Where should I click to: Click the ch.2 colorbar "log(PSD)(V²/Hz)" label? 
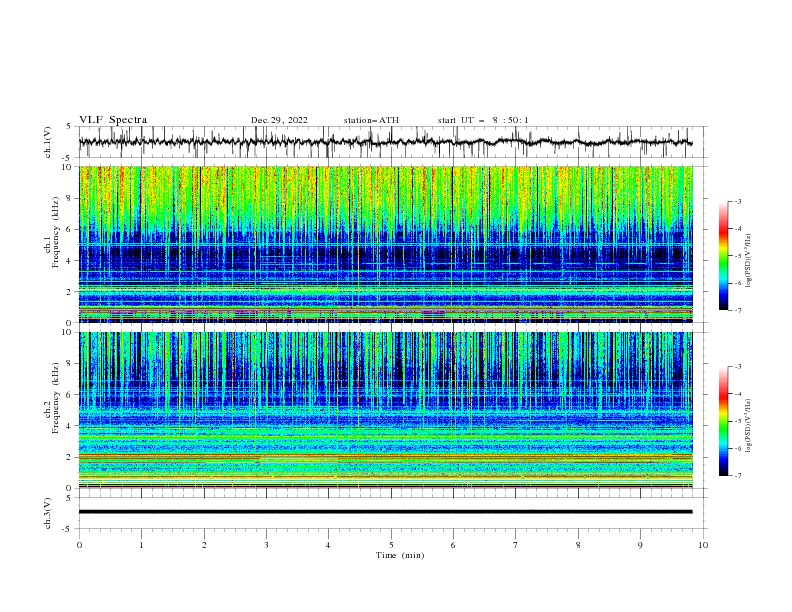point(749,426)
